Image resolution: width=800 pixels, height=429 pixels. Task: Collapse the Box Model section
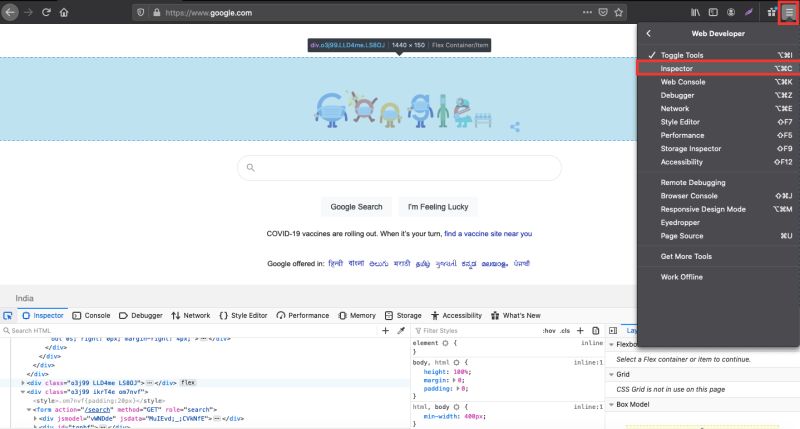coord(611,405)
